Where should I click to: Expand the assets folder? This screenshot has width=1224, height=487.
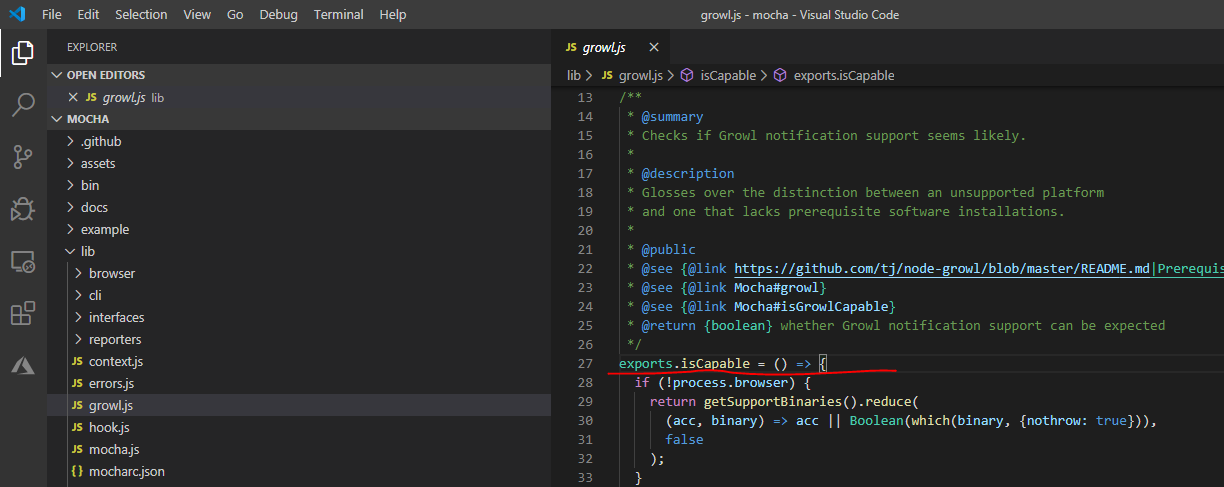pyautogui.click(x=299, y=163)
